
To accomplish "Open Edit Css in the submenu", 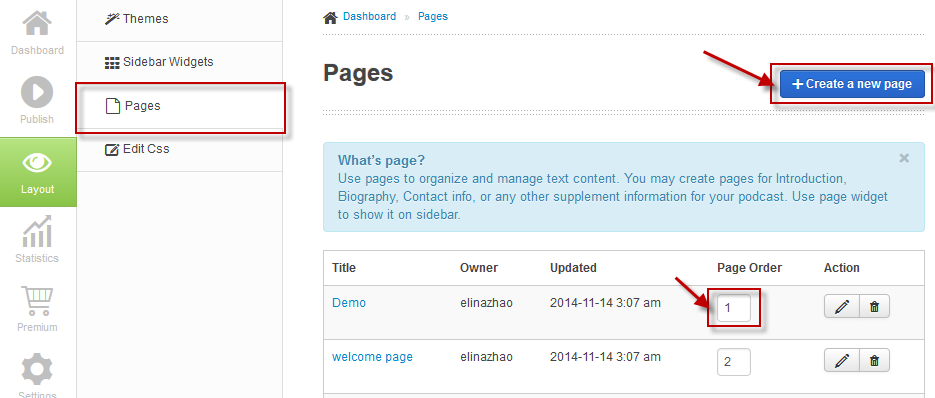I will [x=179, y=149].
